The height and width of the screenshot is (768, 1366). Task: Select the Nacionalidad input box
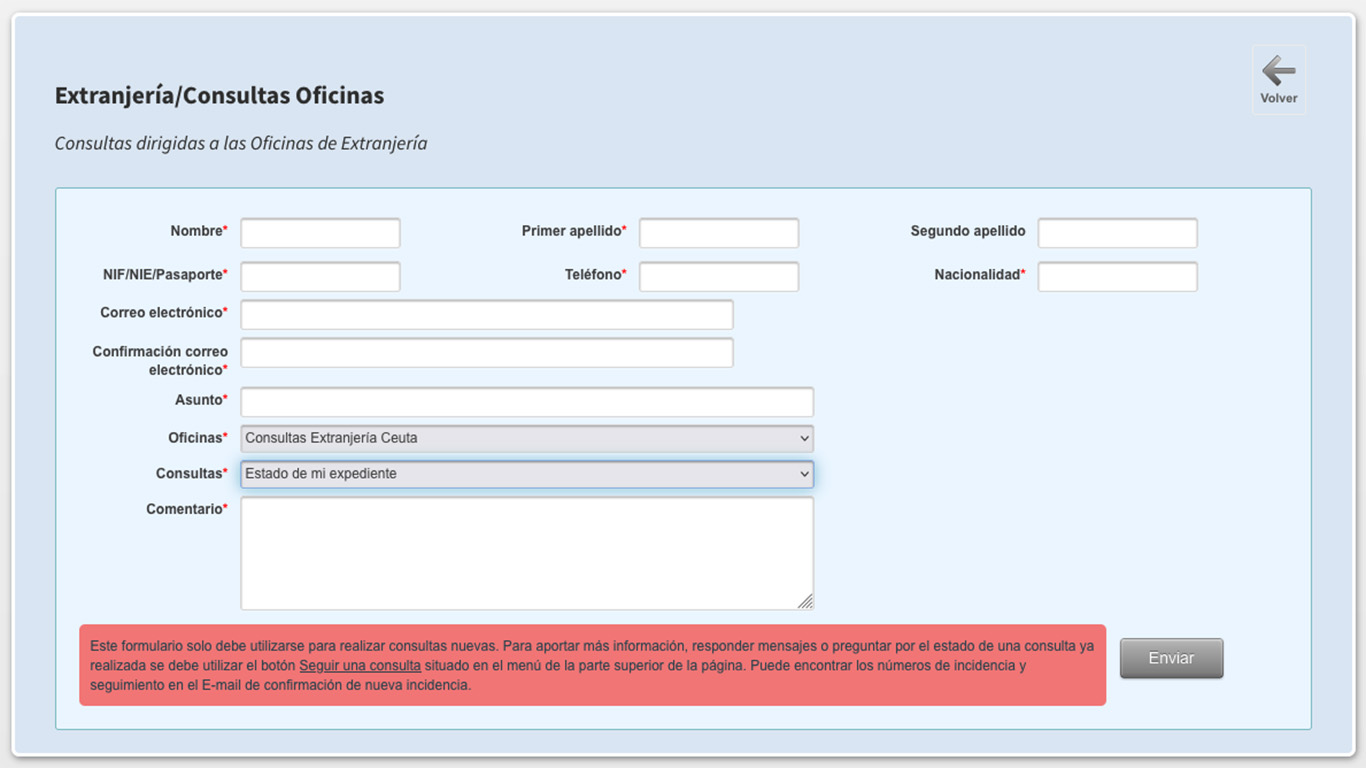[1117, 277]
